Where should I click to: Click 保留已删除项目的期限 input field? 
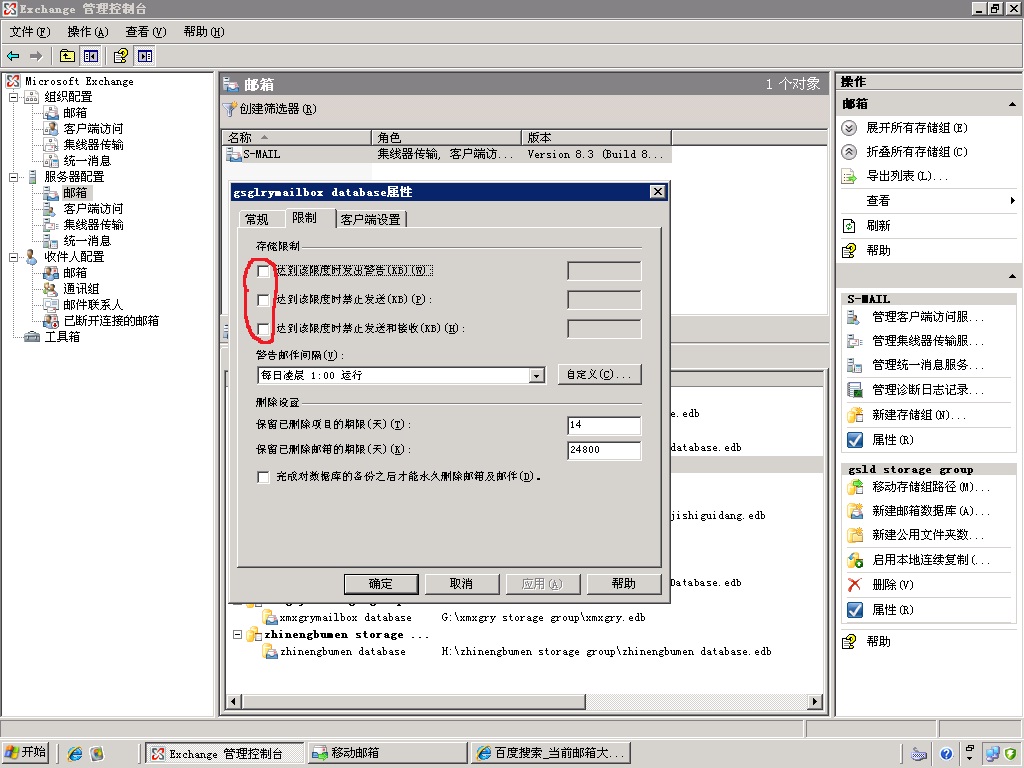[604, 425]
